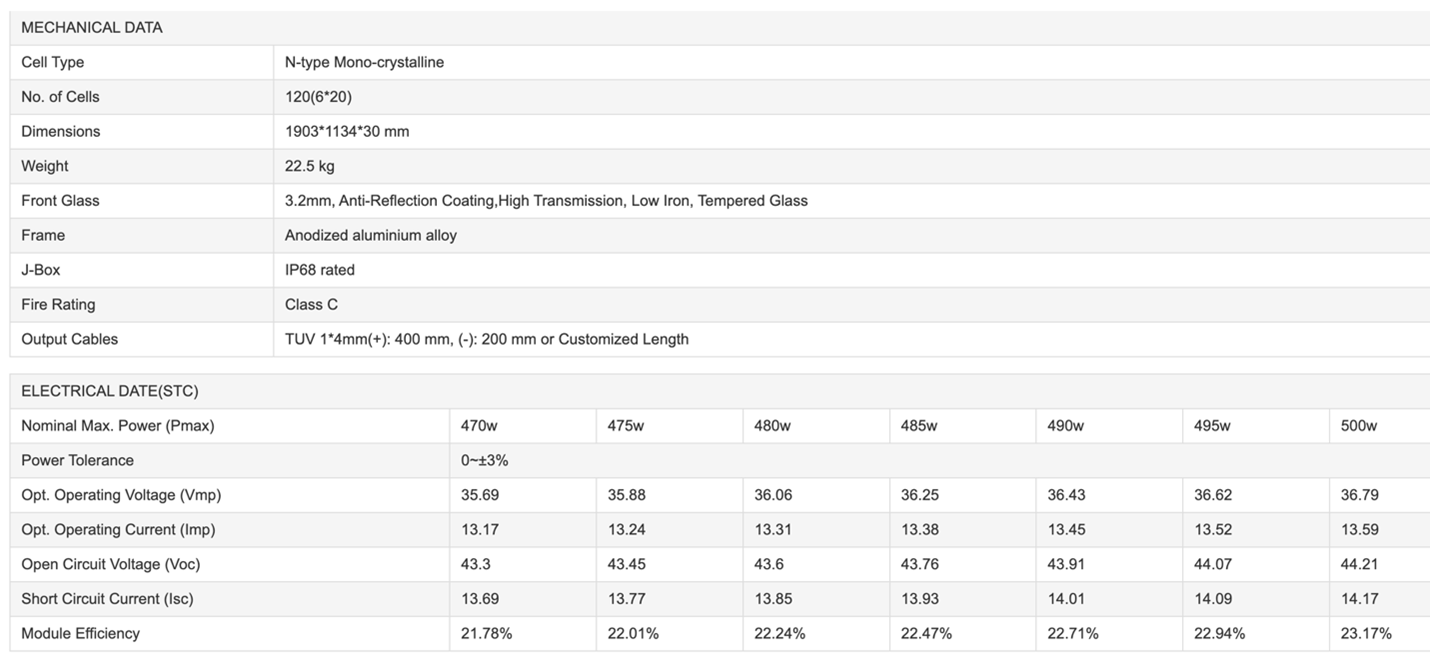
Task: Select the Front Glass description text
Action: (x=546, y=201)
